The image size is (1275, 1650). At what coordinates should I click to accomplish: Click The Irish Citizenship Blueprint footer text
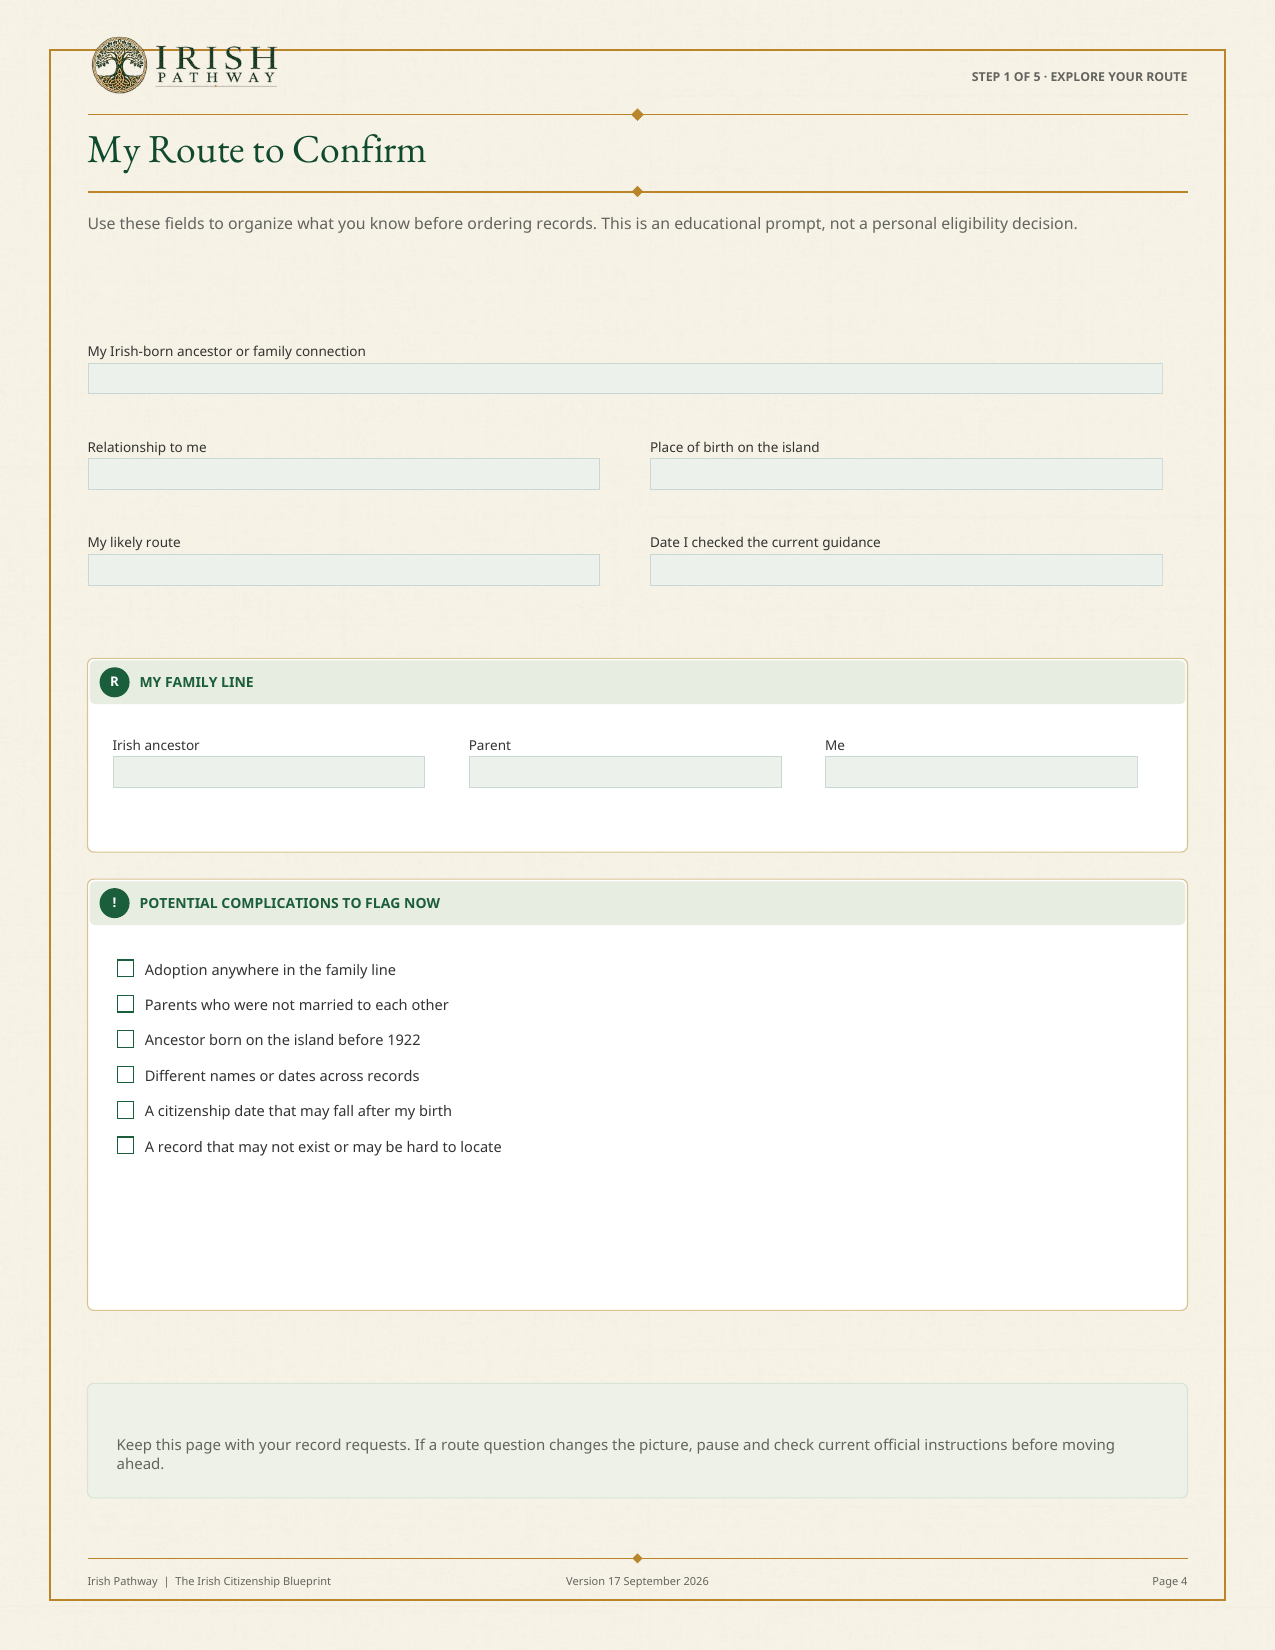(253, 1581)
